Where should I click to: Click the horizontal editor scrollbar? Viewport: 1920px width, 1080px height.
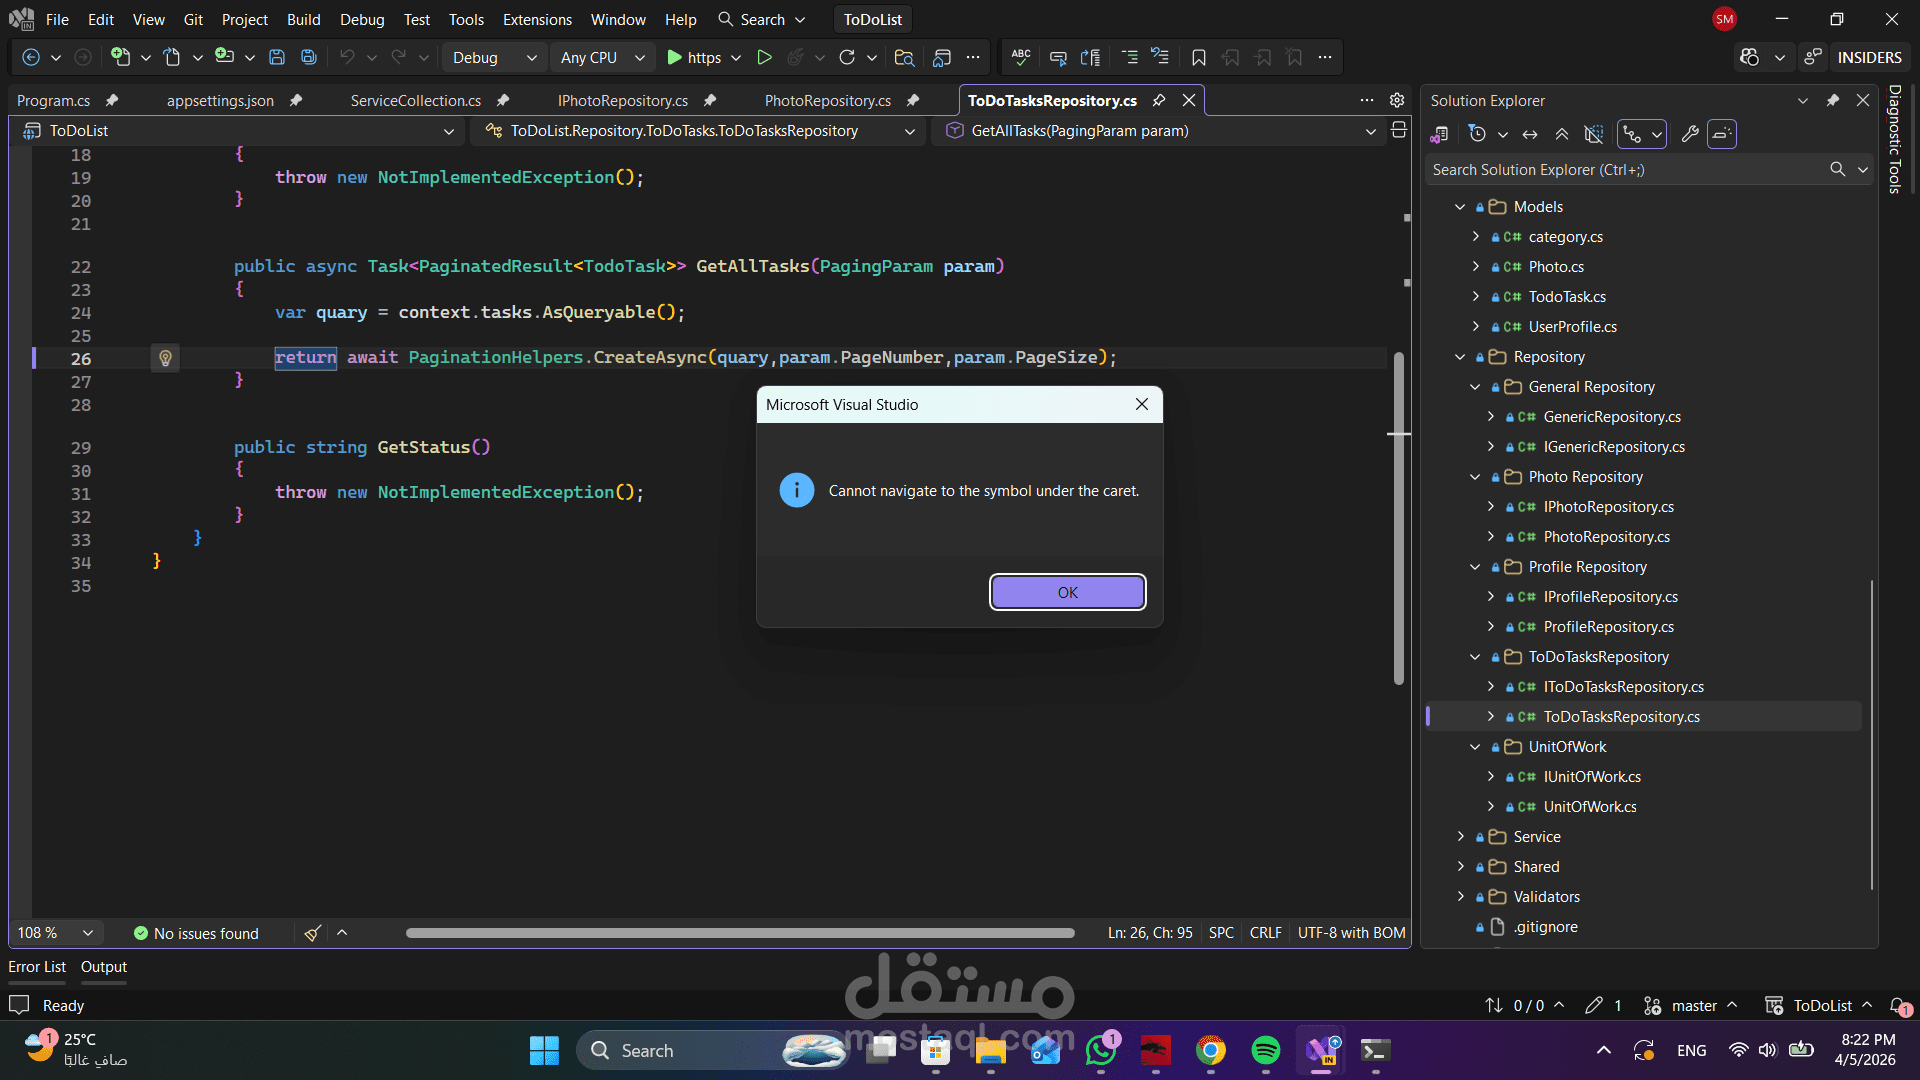tap(740, 933)
